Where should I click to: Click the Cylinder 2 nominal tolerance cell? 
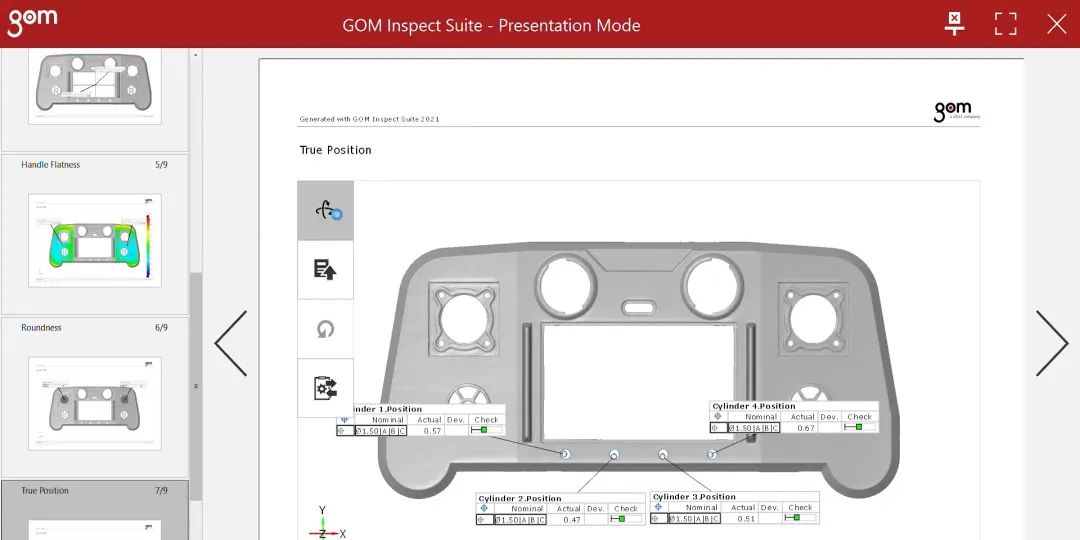(521, 519)
